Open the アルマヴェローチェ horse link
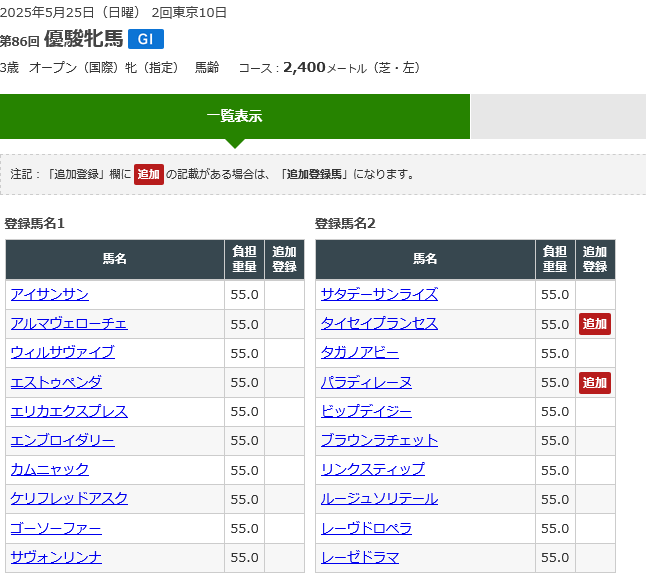Viewport: 646px width, 586px height. coord(69,323)
